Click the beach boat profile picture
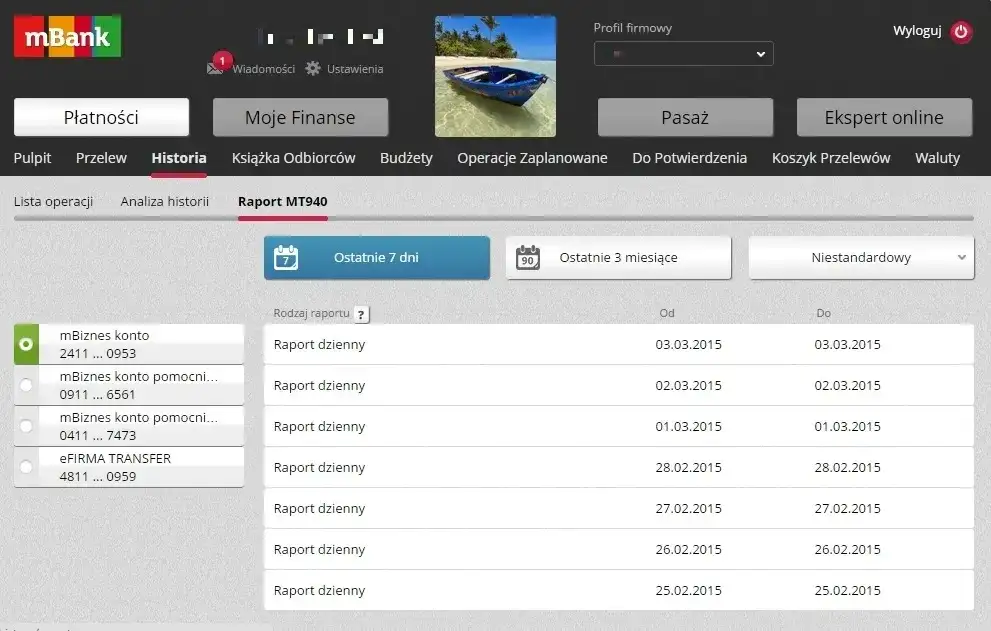Viewport: 991px width, 631px height. (x=495, y=76)
